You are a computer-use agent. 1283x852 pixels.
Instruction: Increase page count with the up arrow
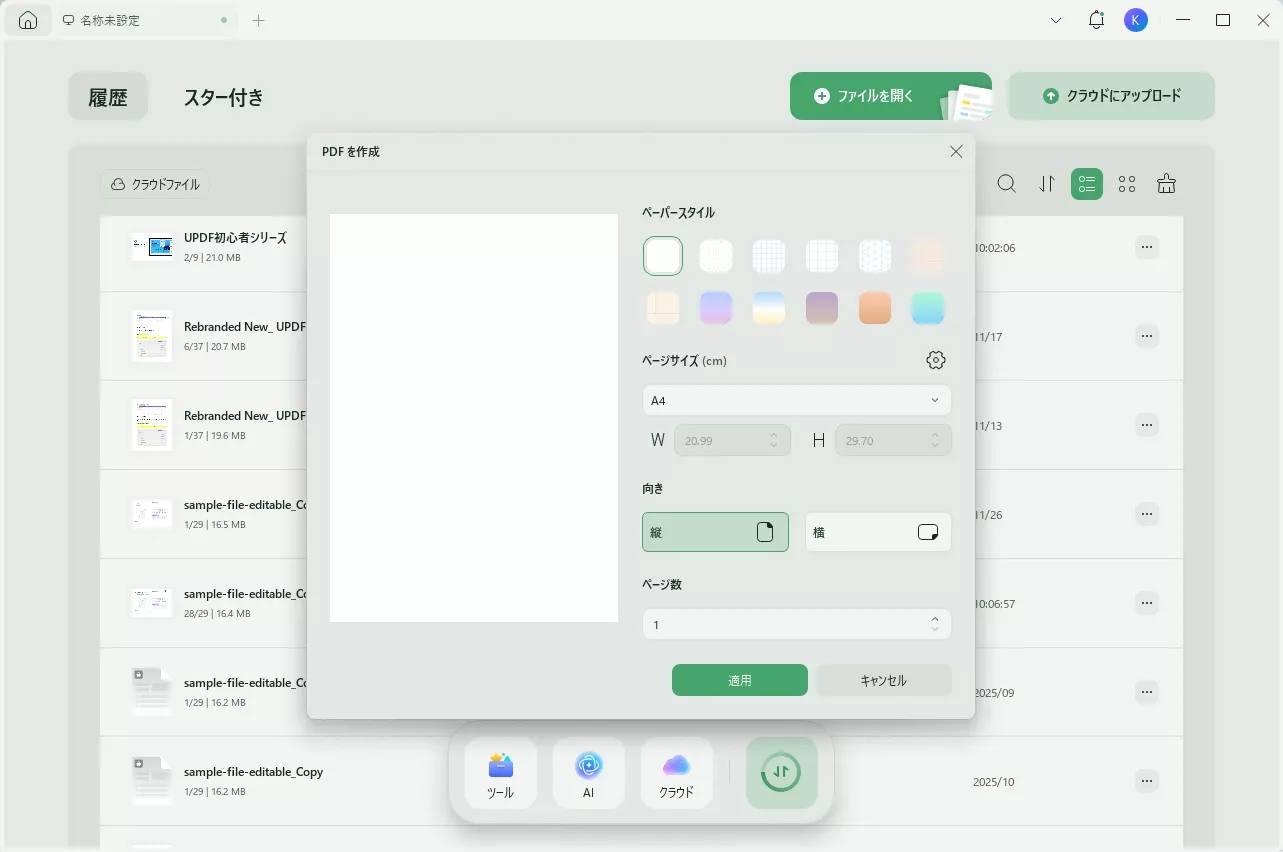click(x=935, y=619)
